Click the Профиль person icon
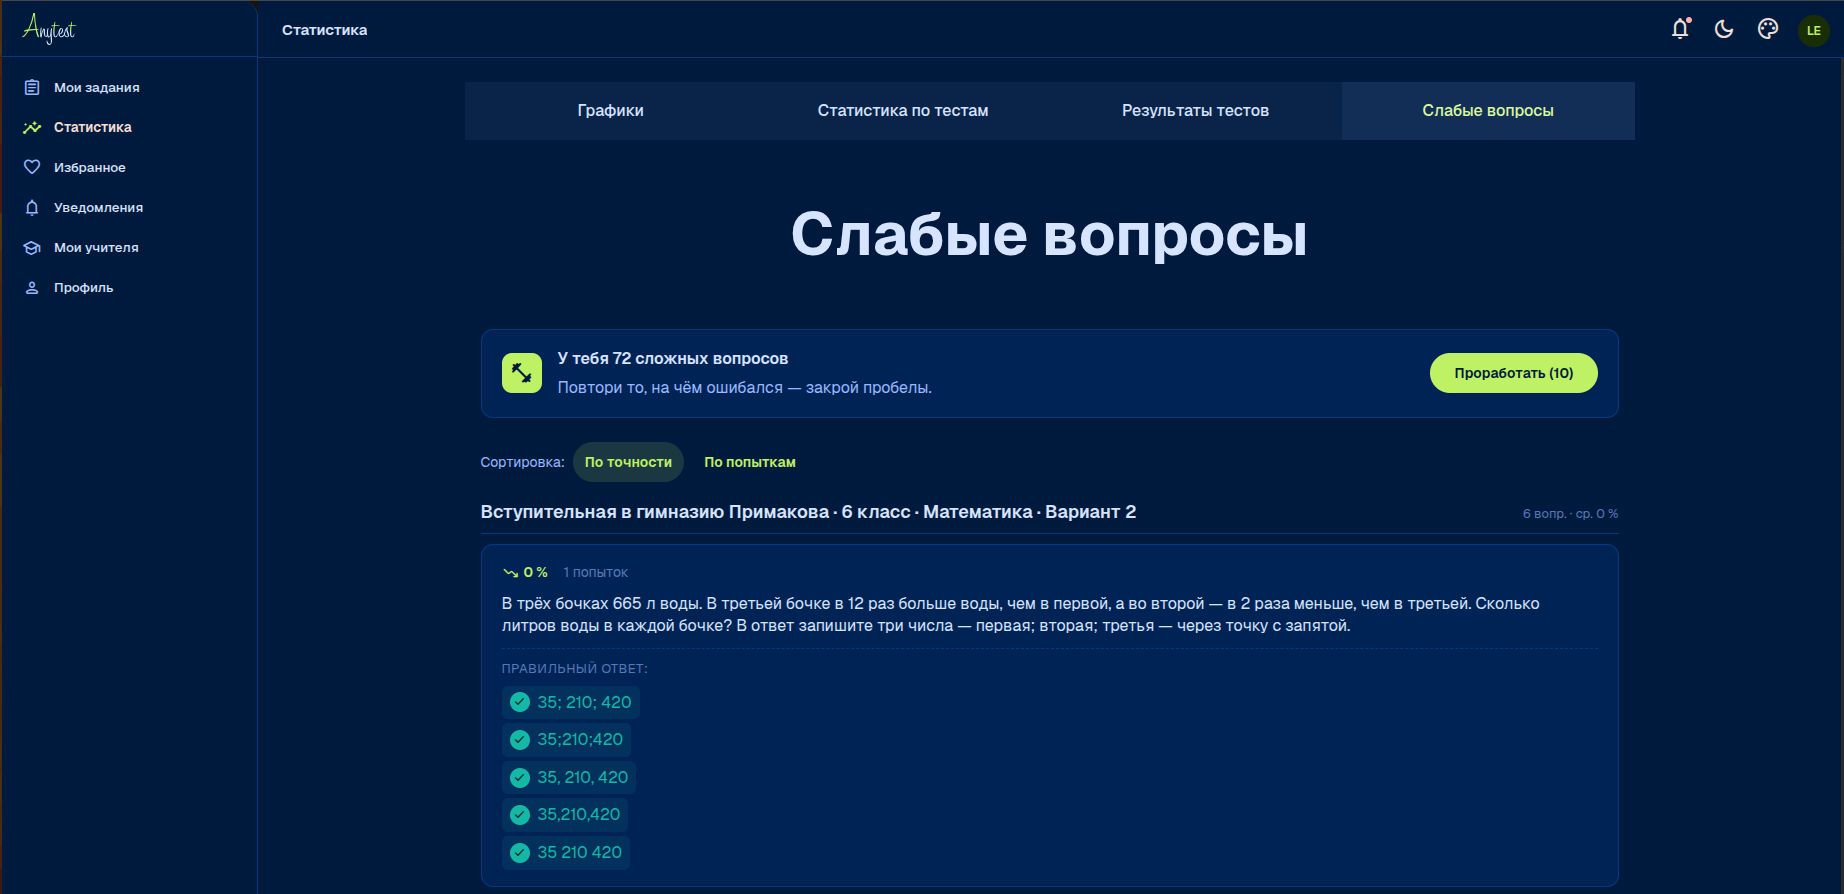Image resolution: width=1844 pixels, height=894 pixels. click(x=32, y=287)
